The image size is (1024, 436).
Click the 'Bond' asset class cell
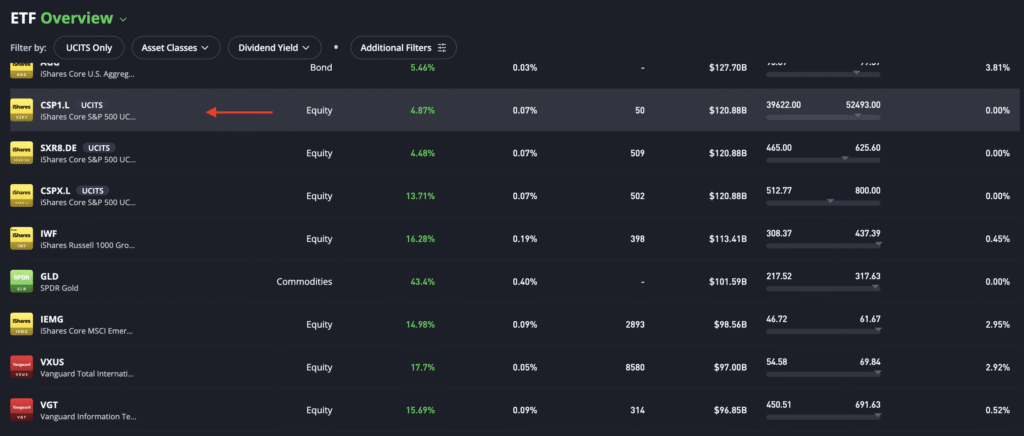tap(321, 67)
